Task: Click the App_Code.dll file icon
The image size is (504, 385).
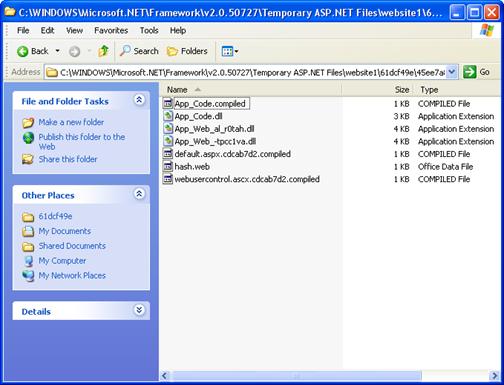Action: tap(168, 116)
